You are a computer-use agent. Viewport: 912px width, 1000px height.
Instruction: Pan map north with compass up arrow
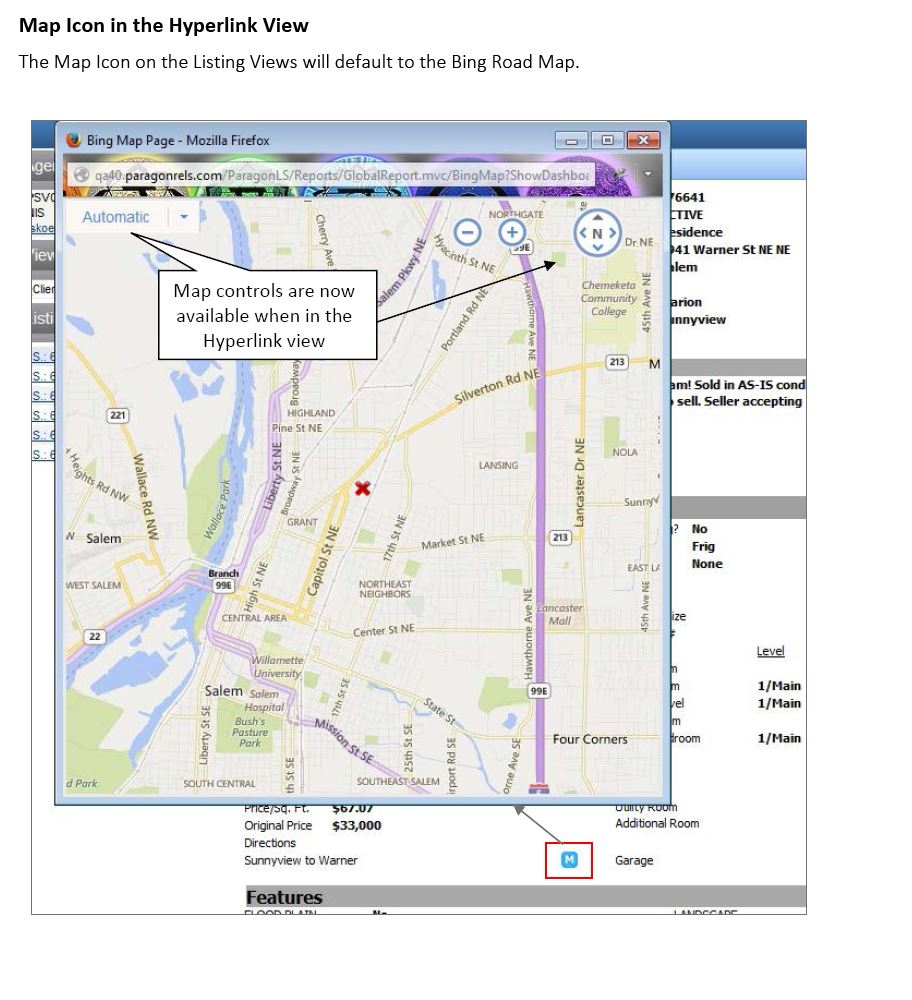point(598,217)
